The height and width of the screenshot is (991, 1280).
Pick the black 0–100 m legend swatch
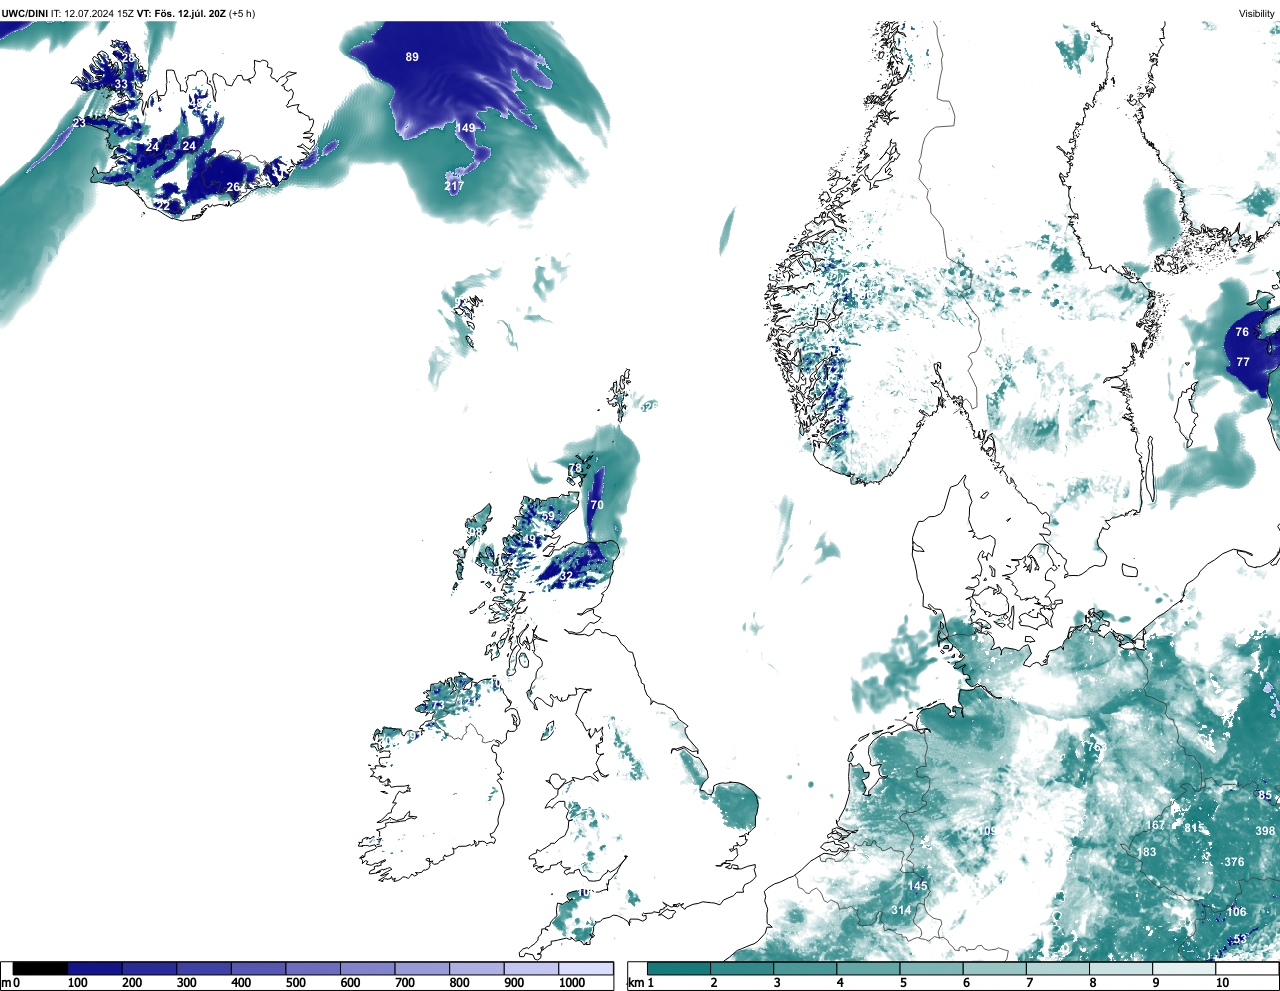point(40,968)
